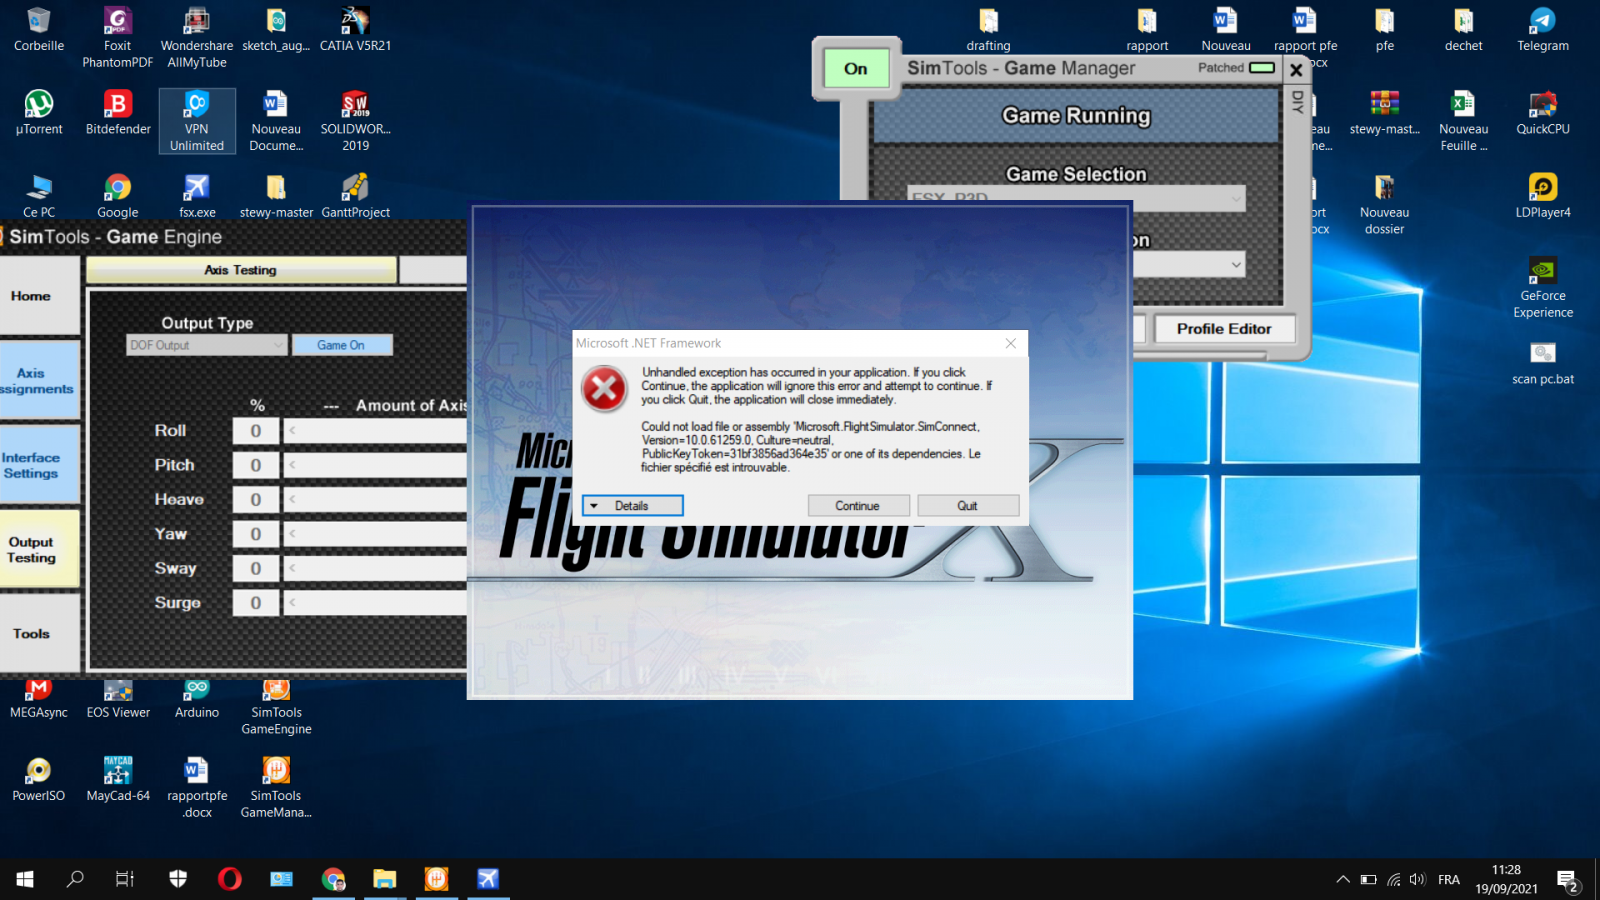
Task: Toggle the On button in Game Manager
Action: pyautogui.click(x=856, y=69)
